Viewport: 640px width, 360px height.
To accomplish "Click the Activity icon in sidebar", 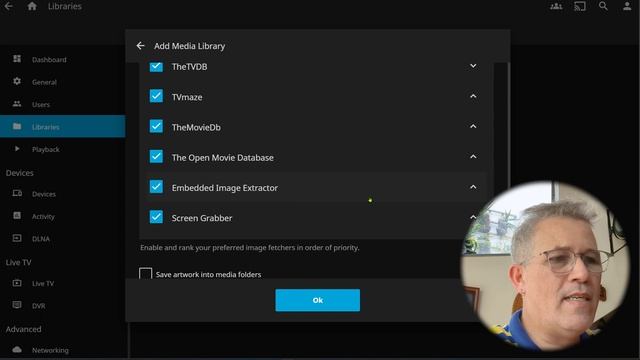I will tap(17, 216).
